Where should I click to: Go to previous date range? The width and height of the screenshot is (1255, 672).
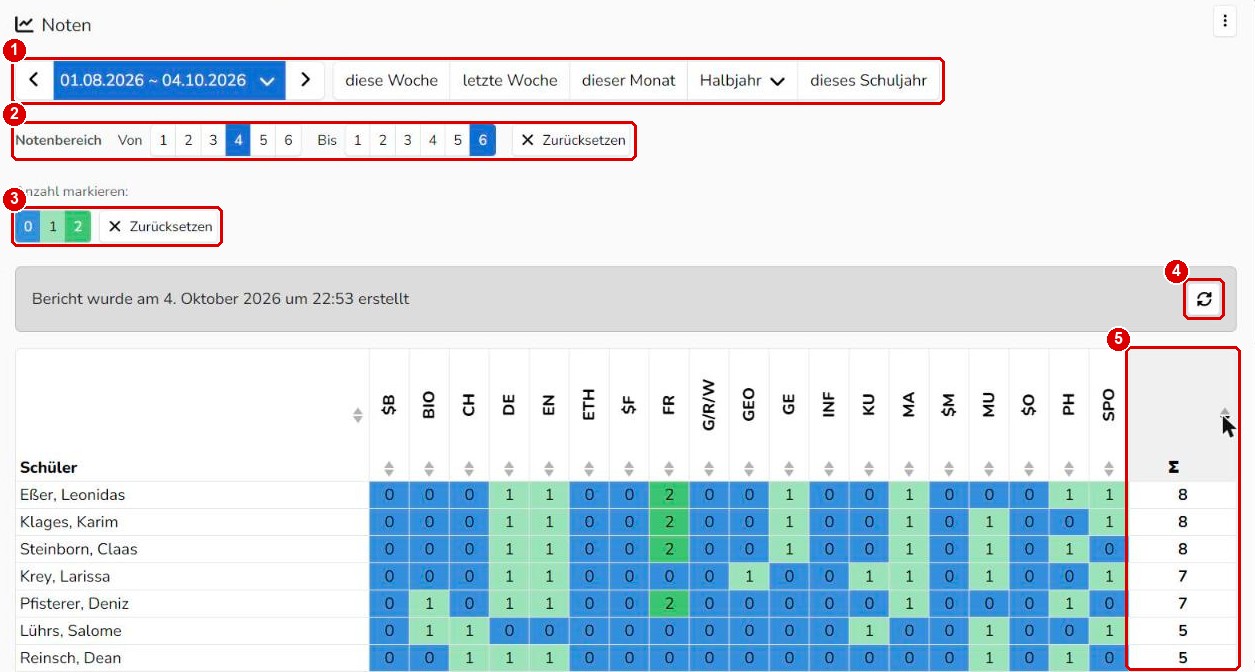point(34,80)
